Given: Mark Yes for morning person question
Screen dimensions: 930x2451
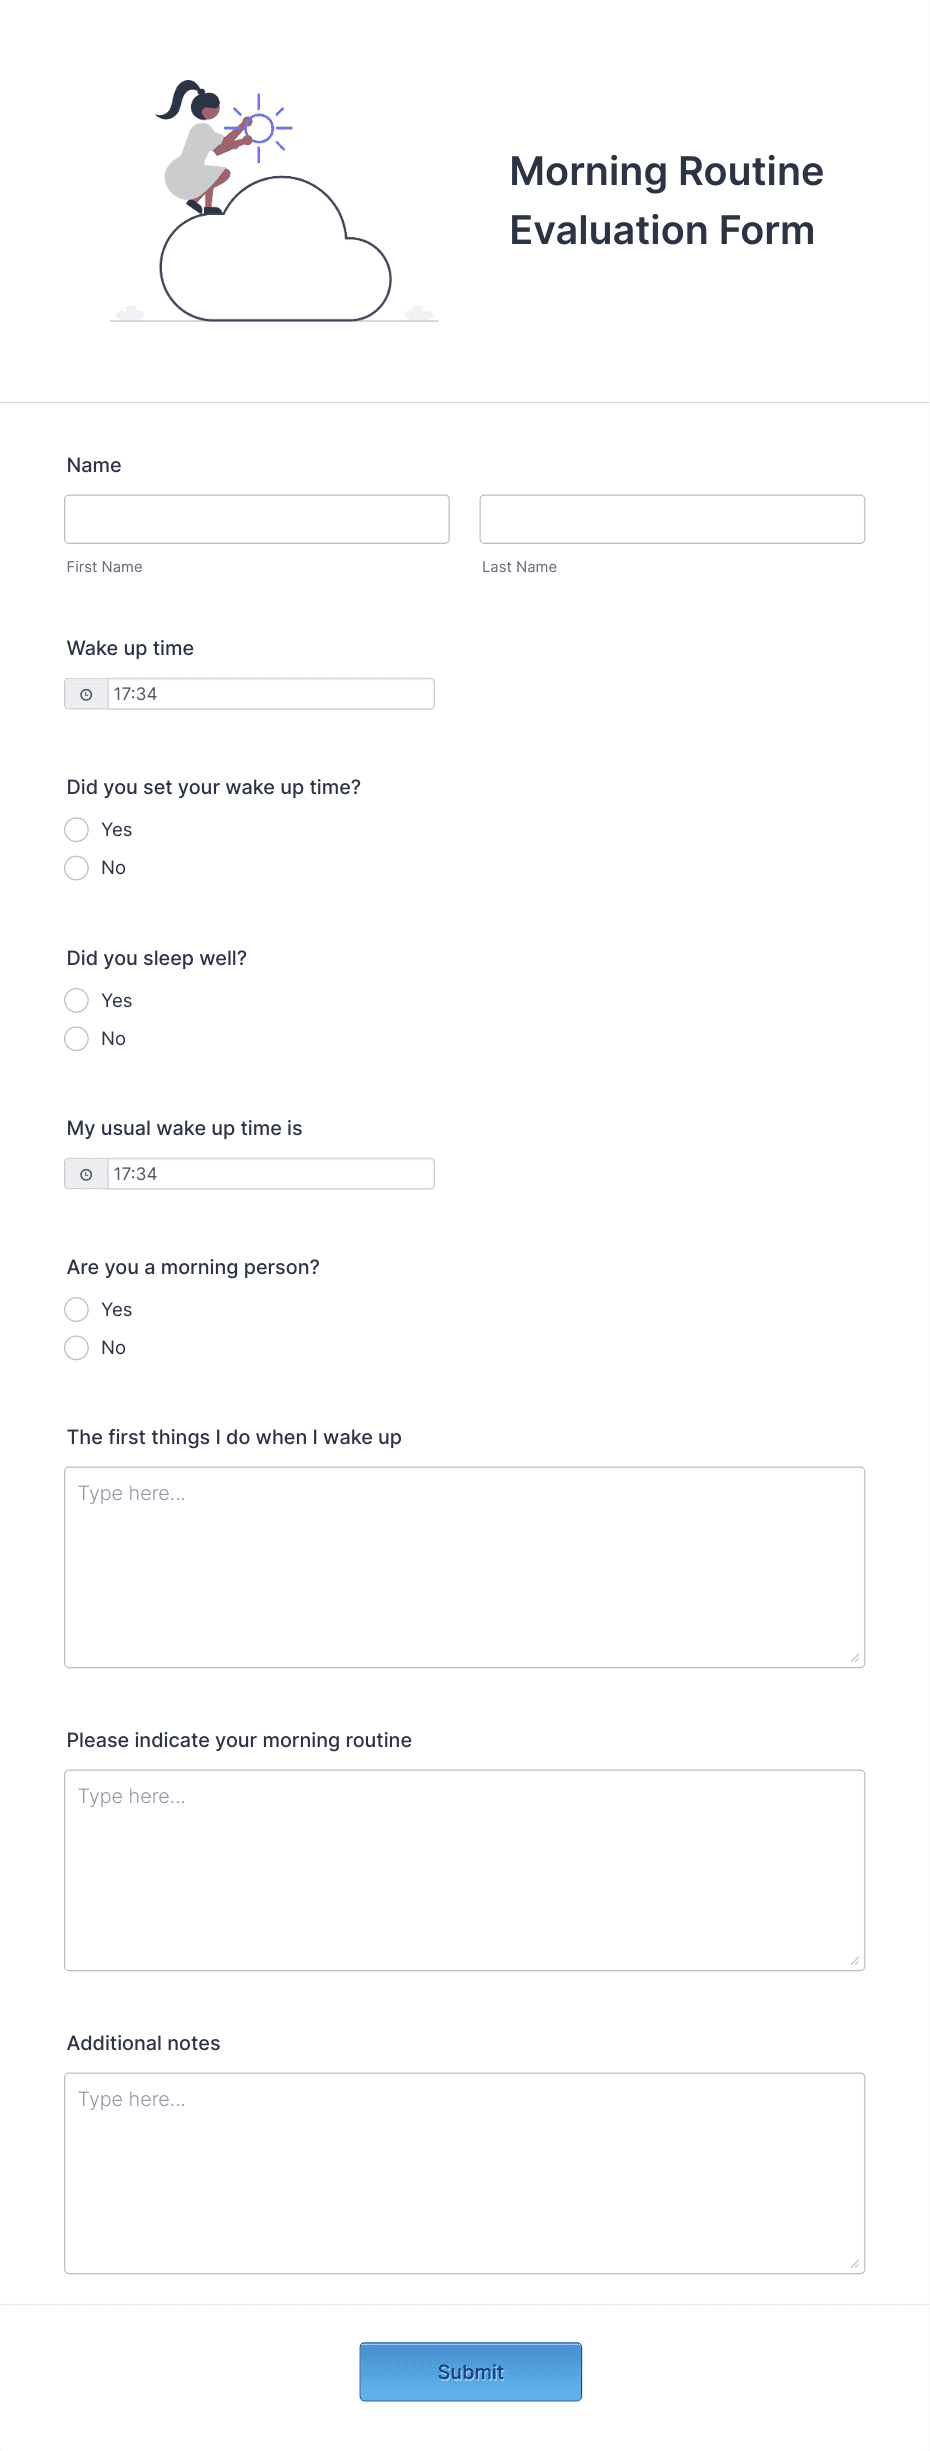Looking at the screenshot, I should pos(76,1309).
